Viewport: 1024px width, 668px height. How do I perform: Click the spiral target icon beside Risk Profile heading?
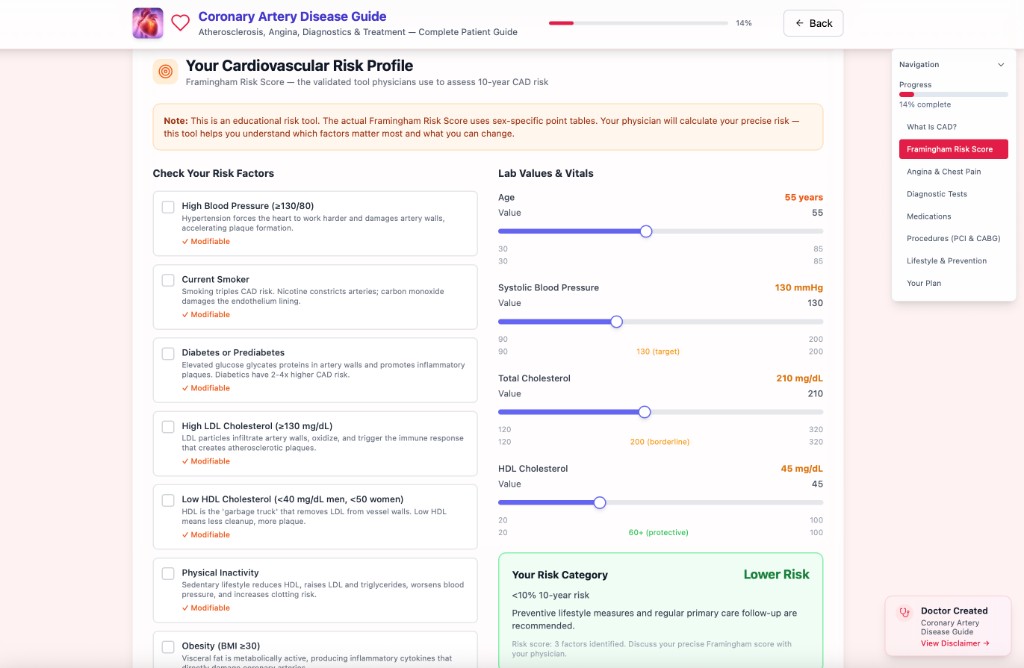[163, 71]
